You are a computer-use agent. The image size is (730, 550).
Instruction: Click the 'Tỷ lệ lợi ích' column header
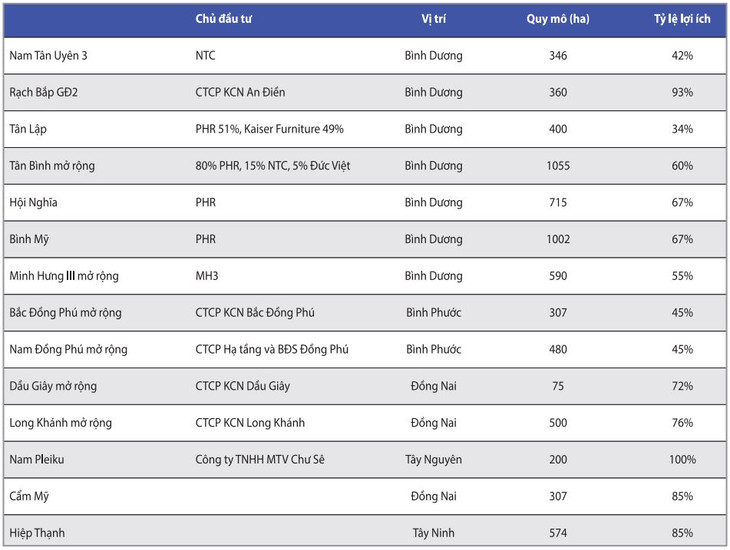[x=683, y=20]
